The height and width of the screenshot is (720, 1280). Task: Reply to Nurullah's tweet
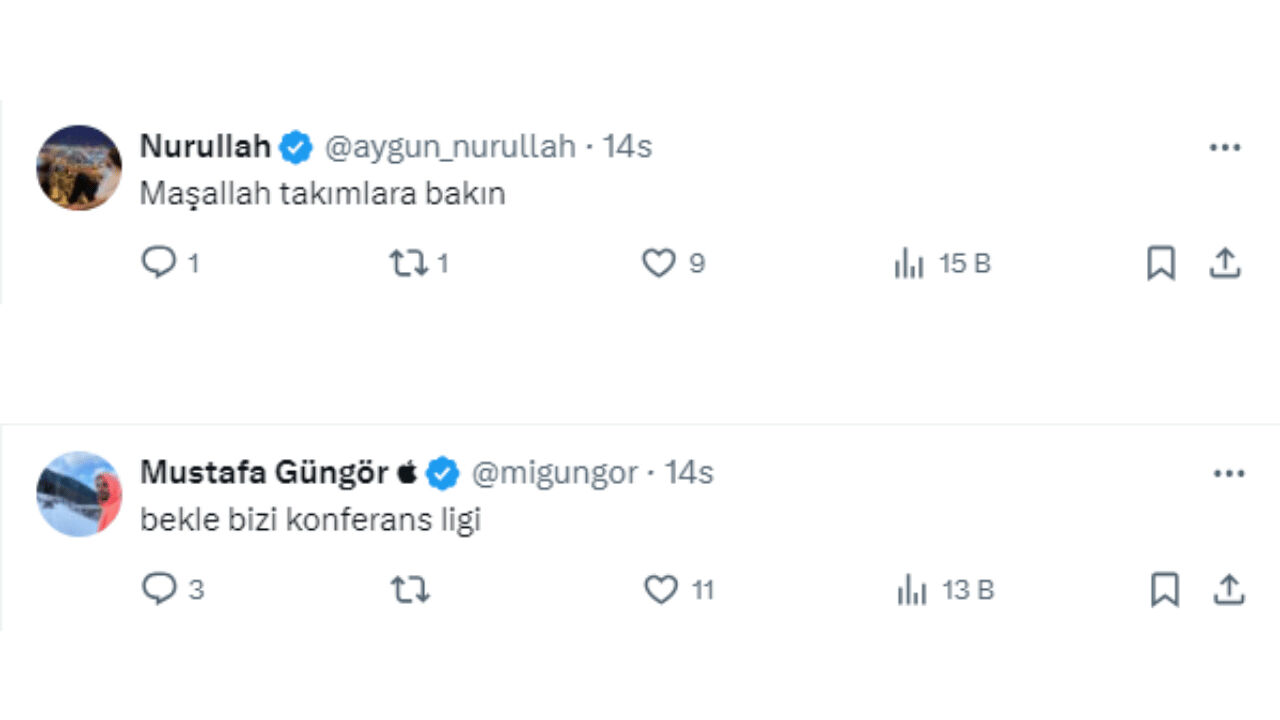click(159, 263)
